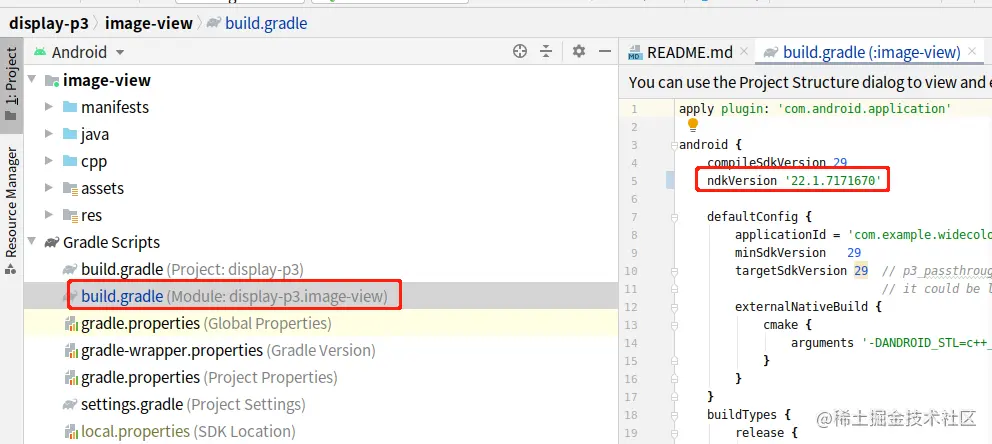Collapse the image-view module node

click(32, 80)
